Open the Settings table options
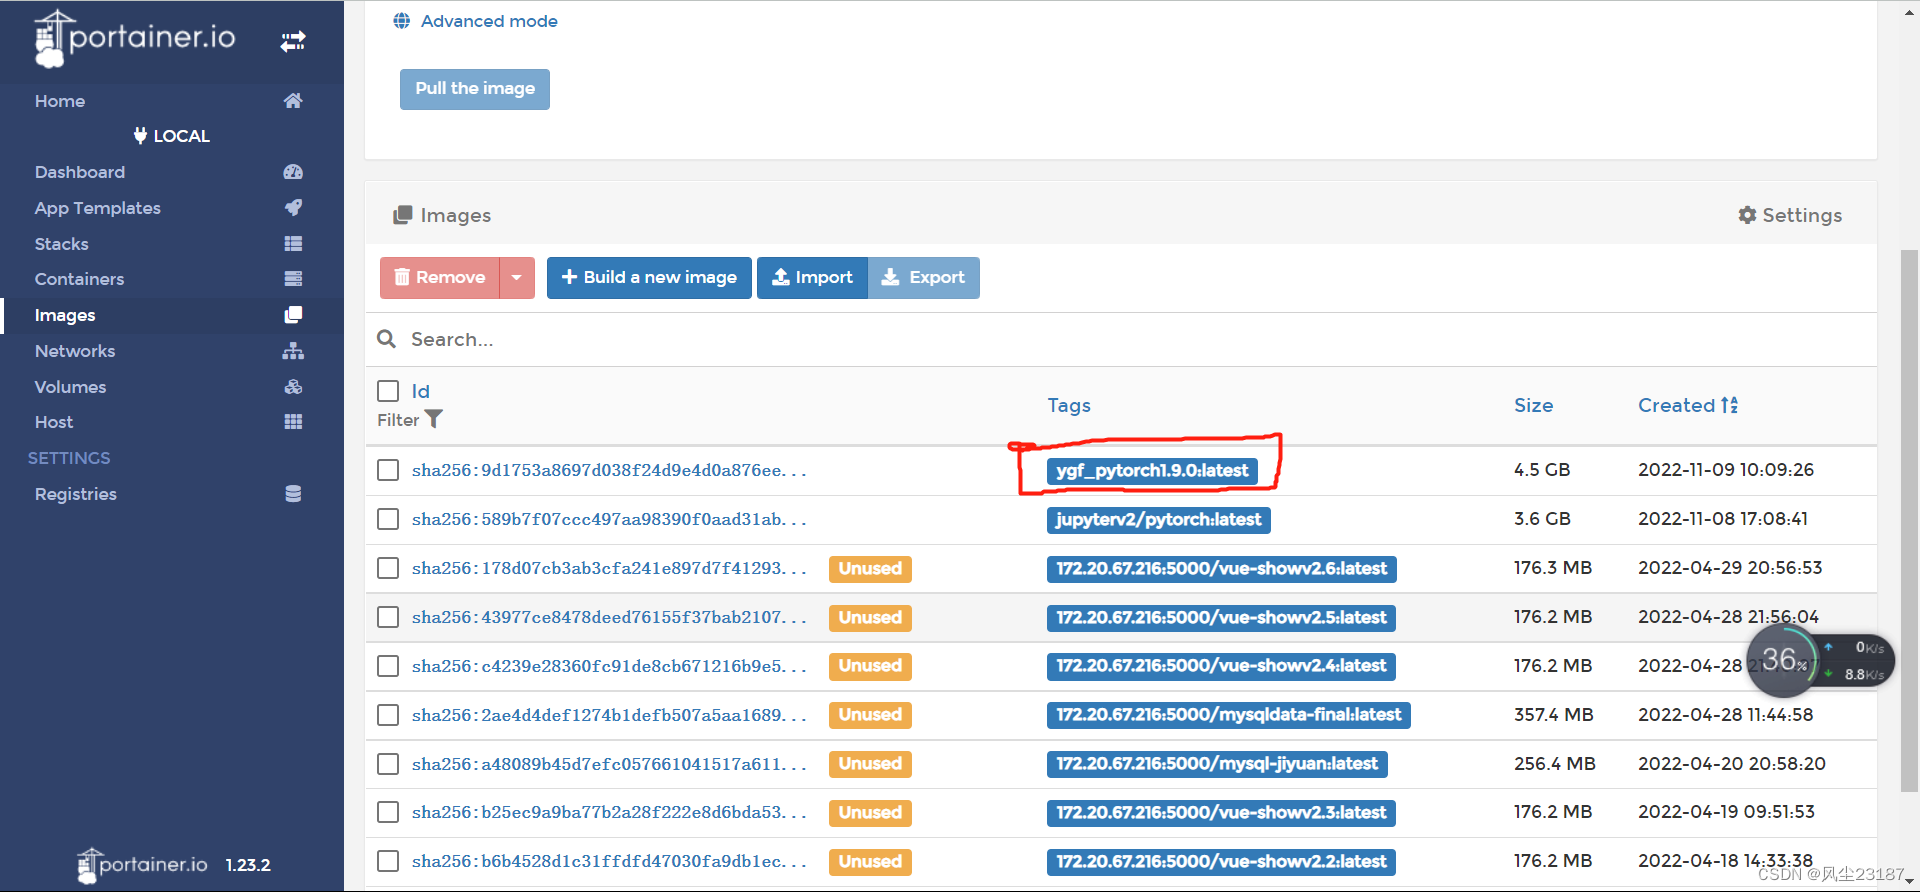Image resolution: width=1920 pixels, height=892 pixels. click(1790, 215)
